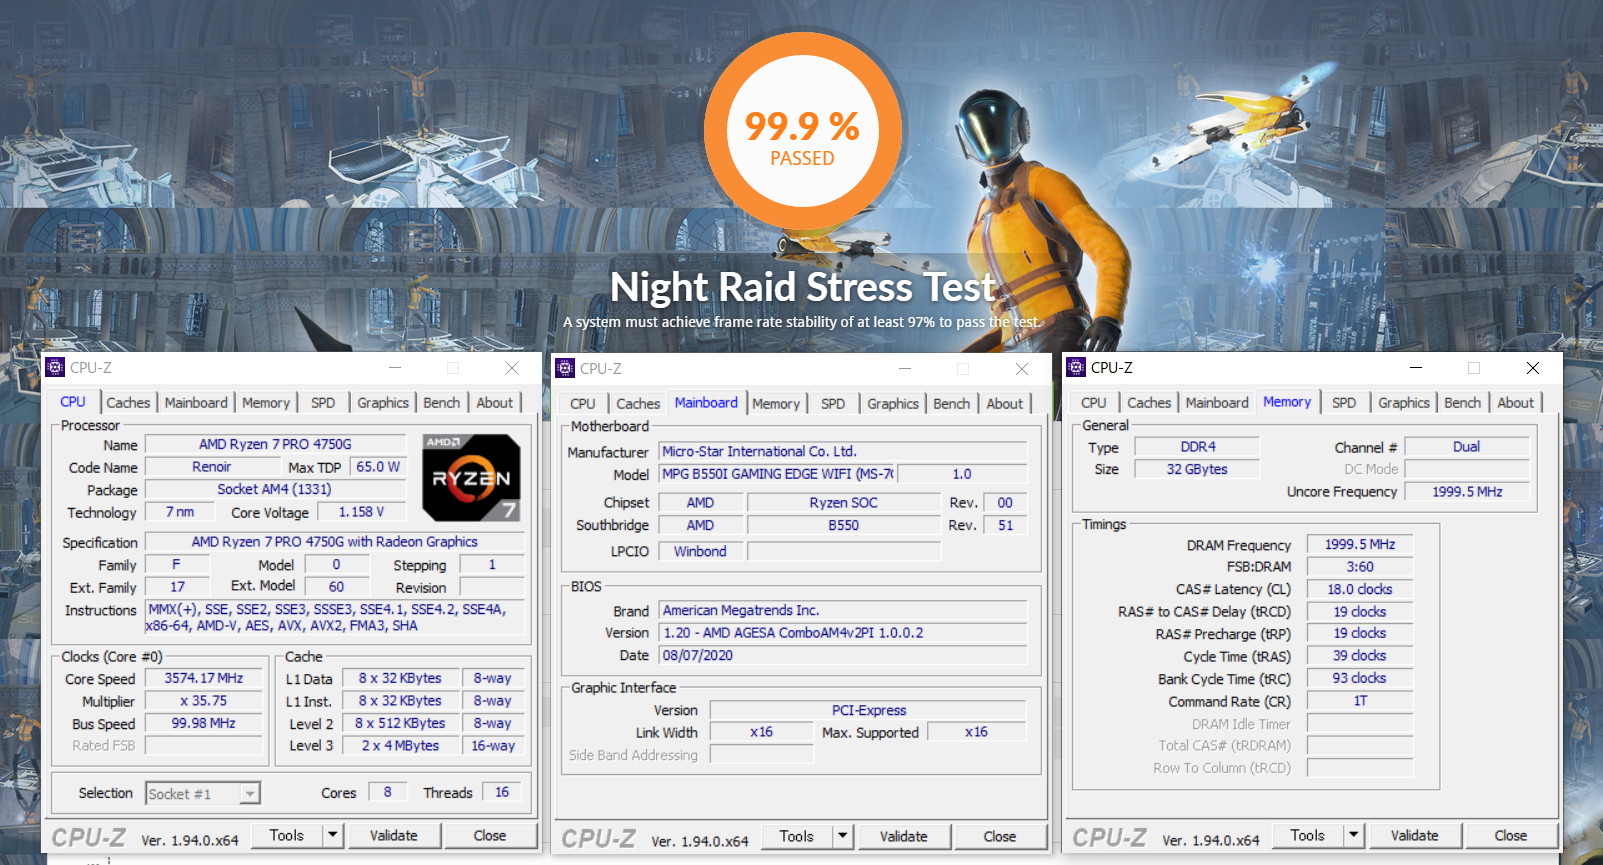Screen dimensions: 1603x865
Task: Click Close button in left CPU-Z window footer
Action: tap(490, 835)
